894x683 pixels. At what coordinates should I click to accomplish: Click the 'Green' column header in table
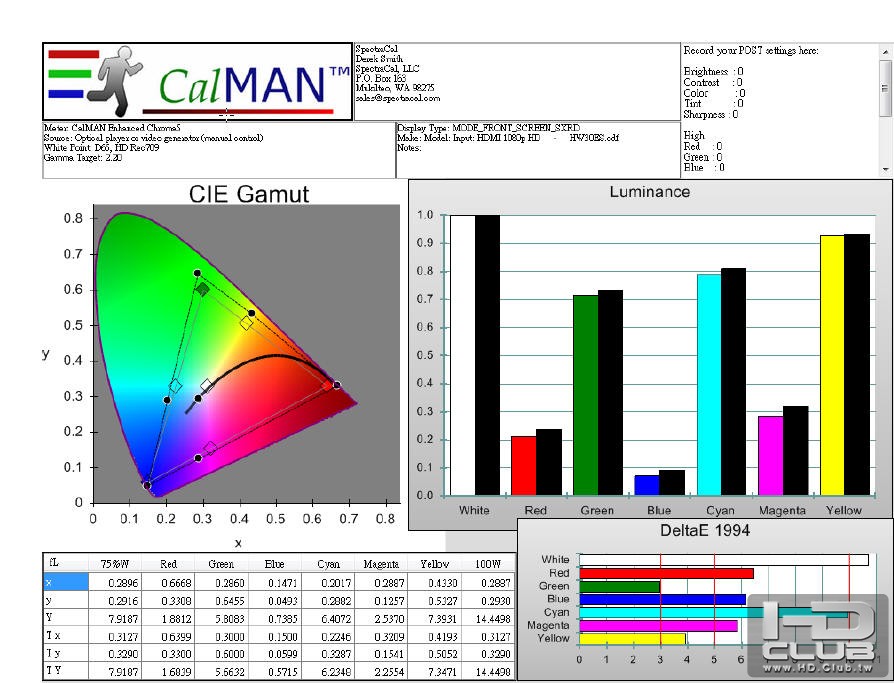click(x=221, y=563)
